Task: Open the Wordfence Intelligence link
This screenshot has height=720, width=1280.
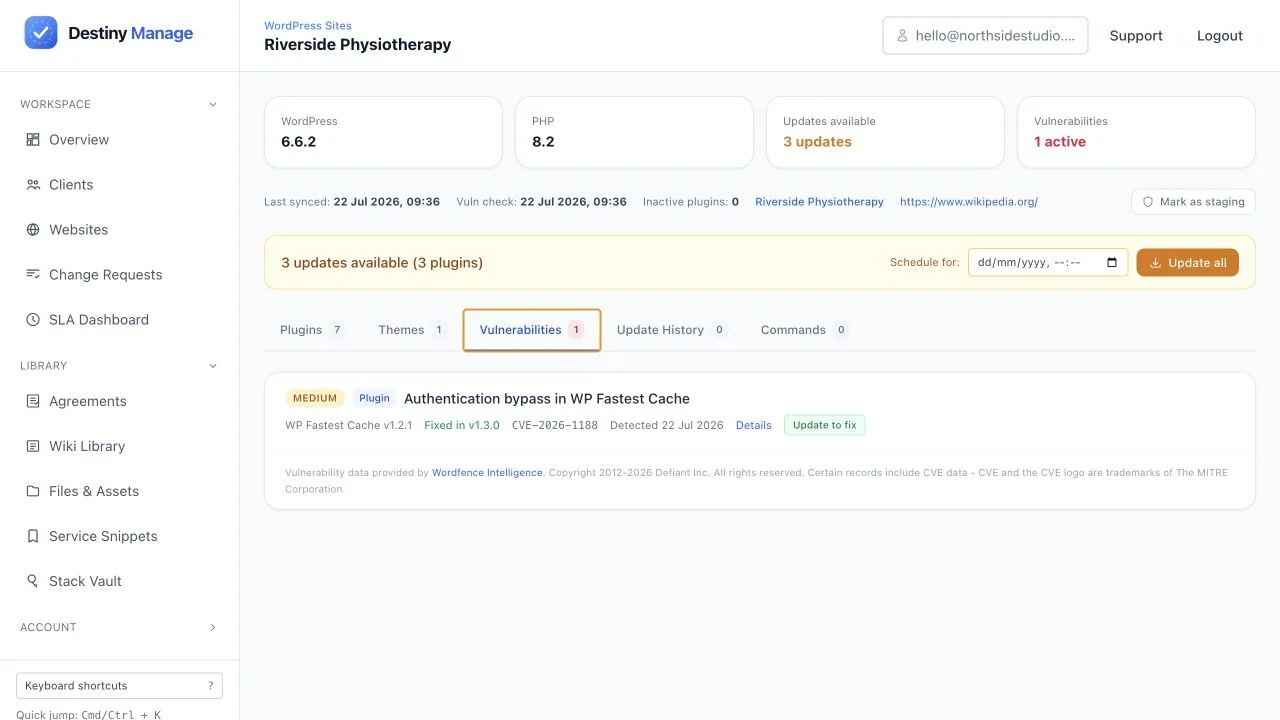Action: [487, 473]
